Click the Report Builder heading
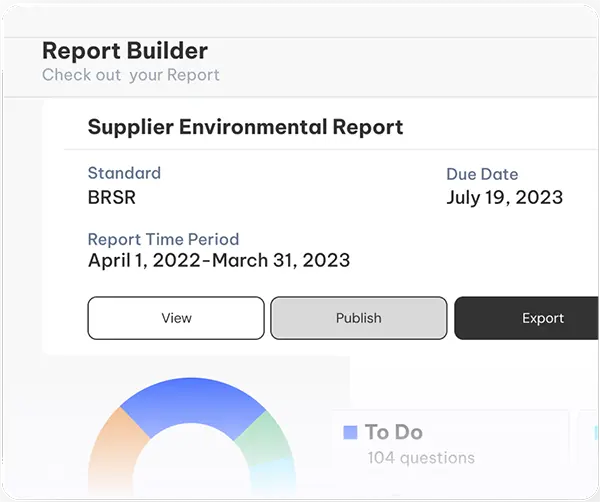This screenshot has width=600, height=502. click(125, 51)
